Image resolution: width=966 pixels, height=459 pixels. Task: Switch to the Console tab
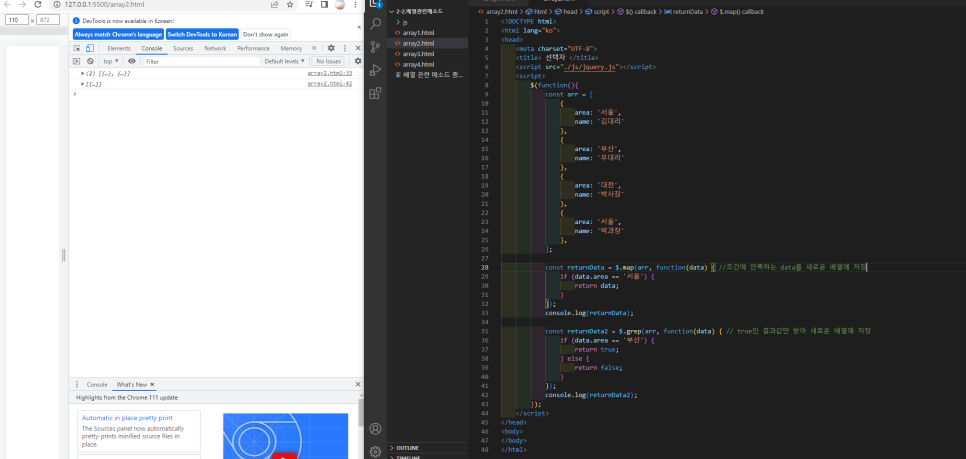tap(152, 48)
